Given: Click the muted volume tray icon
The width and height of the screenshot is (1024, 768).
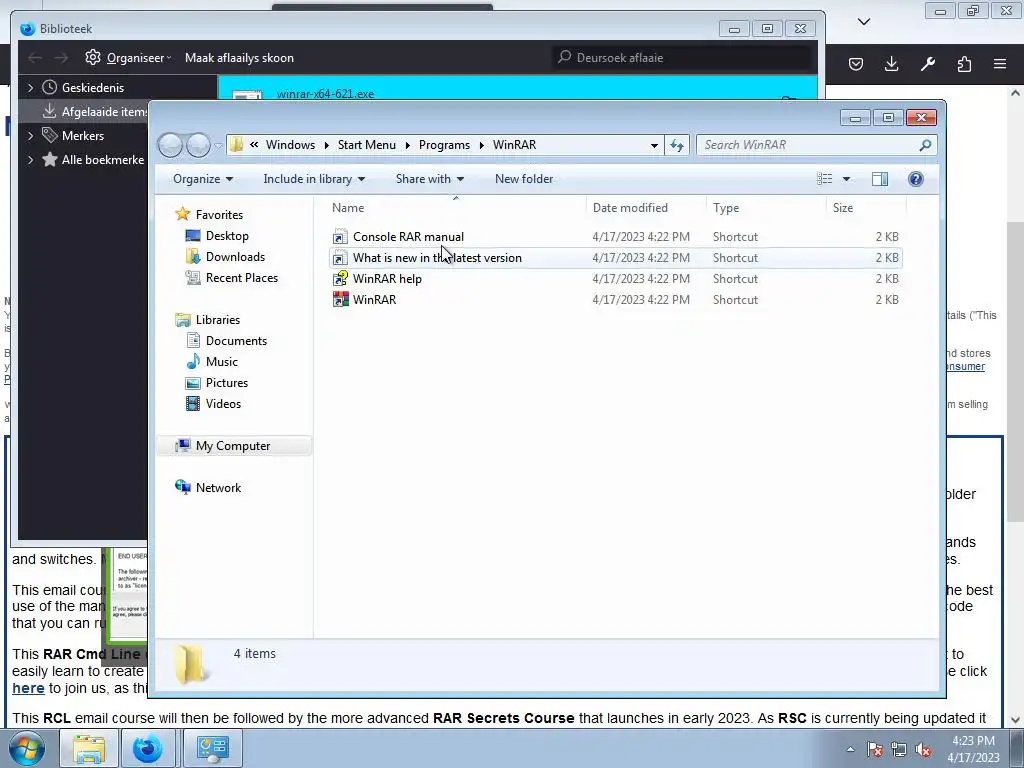Looking at the screenshot, I should pyautogui.click(x=923, y=749).
